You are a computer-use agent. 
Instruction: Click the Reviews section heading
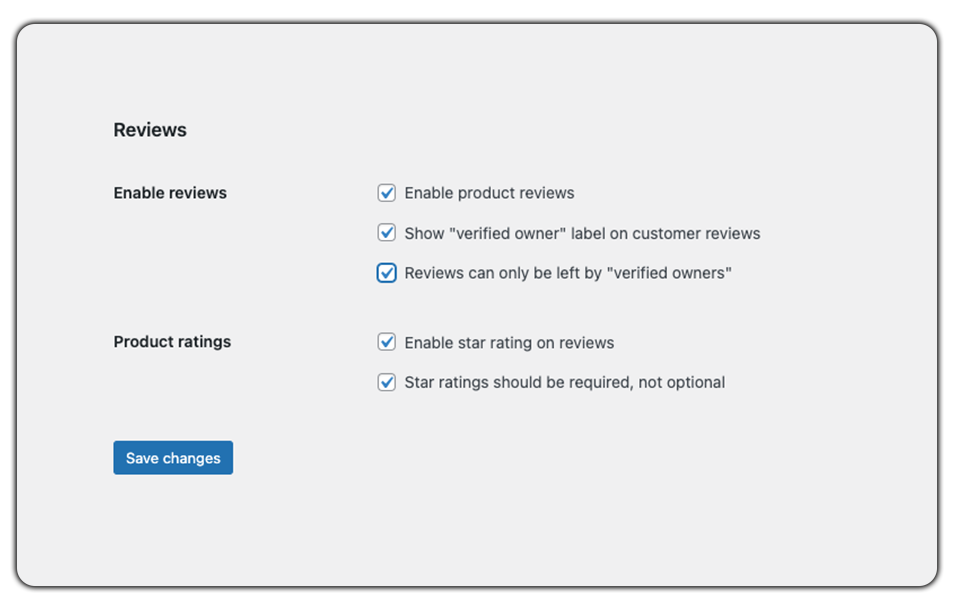[150, 130]
